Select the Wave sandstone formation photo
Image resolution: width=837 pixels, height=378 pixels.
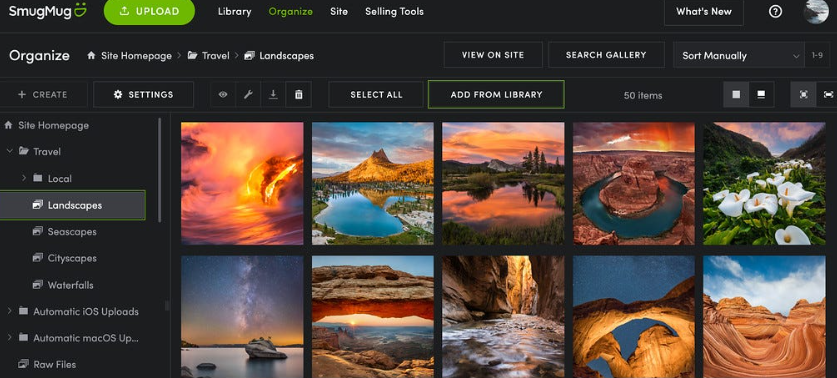[764, 317]
